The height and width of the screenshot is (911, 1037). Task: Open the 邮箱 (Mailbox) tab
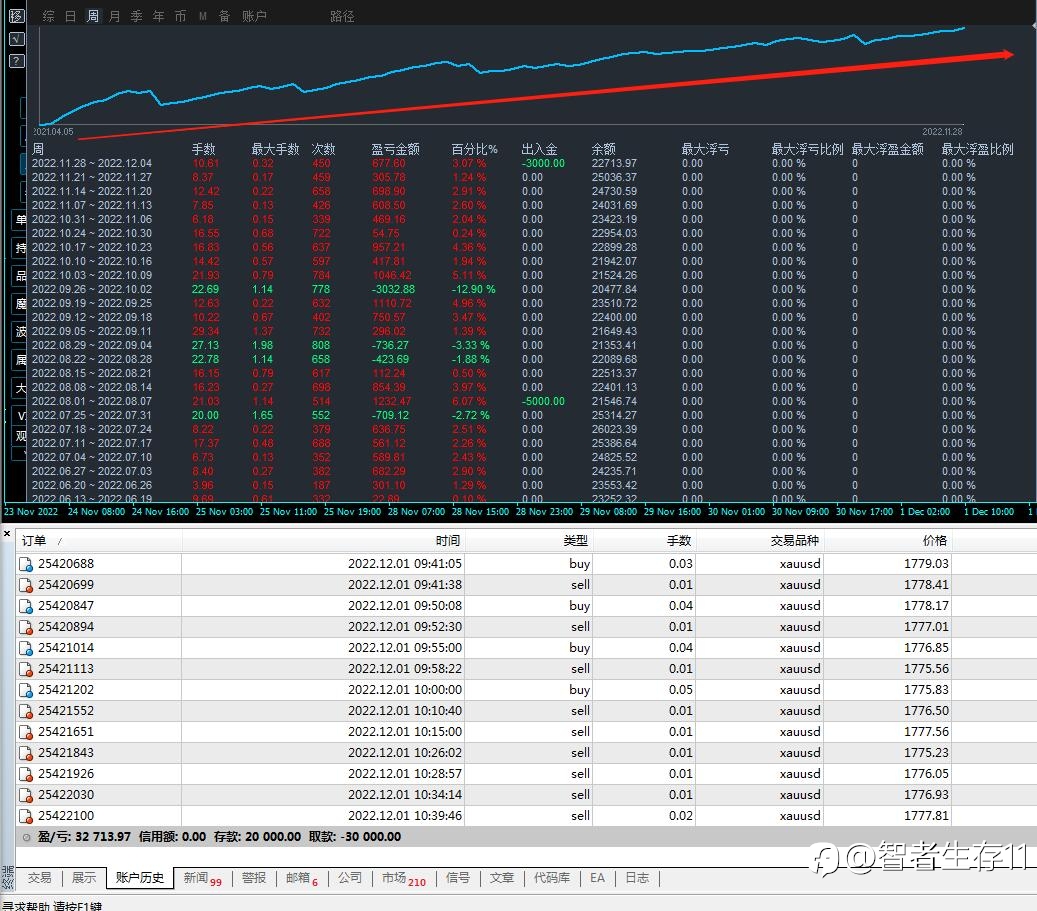[298, 878]
